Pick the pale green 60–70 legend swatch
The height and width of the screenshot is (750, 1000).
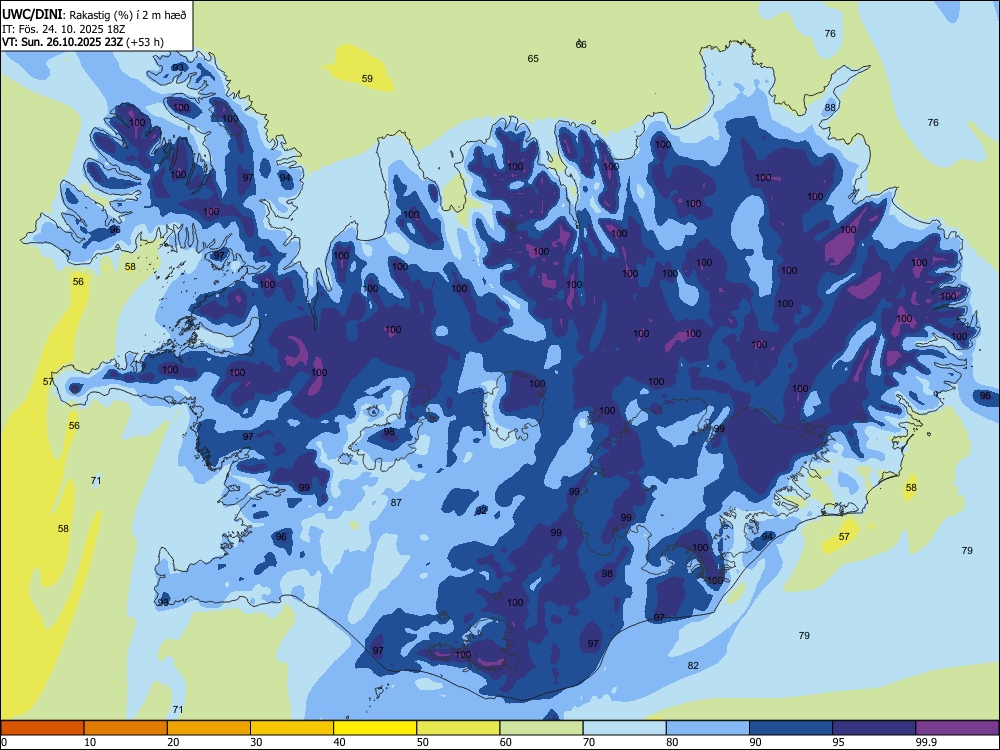(x=541, y=728)
